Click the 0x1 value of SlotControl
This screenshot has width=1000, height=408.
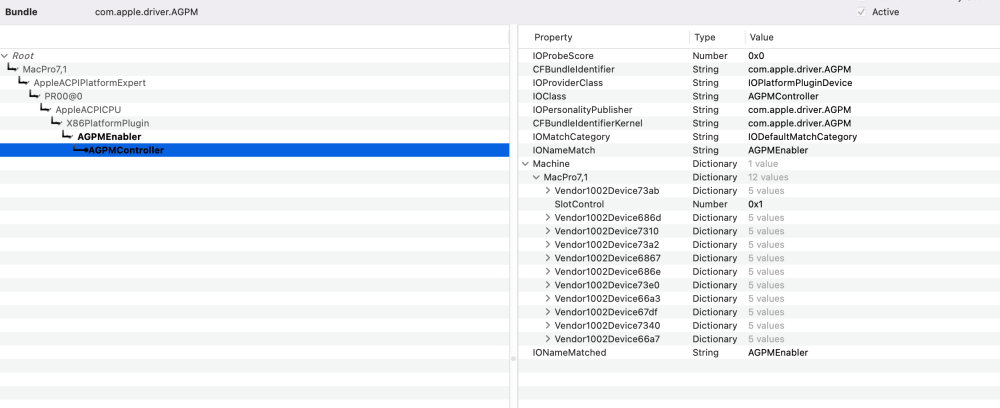click(756, 204)
